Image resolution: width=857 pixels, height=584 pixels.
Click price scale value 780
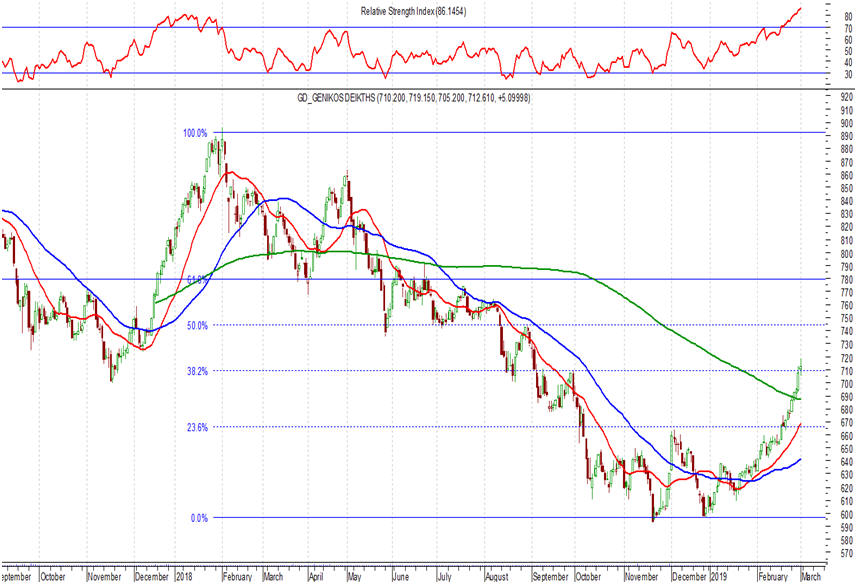click(846, 280)
